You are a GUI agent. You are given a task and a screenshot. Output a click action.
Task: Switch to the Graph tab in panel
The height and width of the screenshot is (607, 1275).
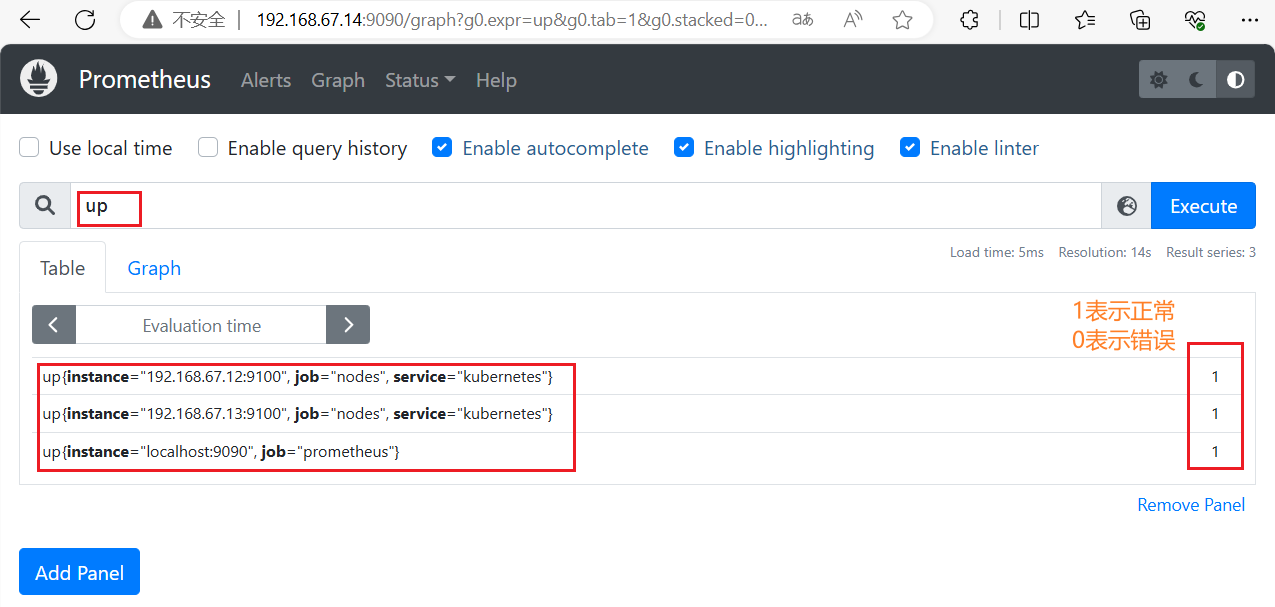[x=154, y=268]
